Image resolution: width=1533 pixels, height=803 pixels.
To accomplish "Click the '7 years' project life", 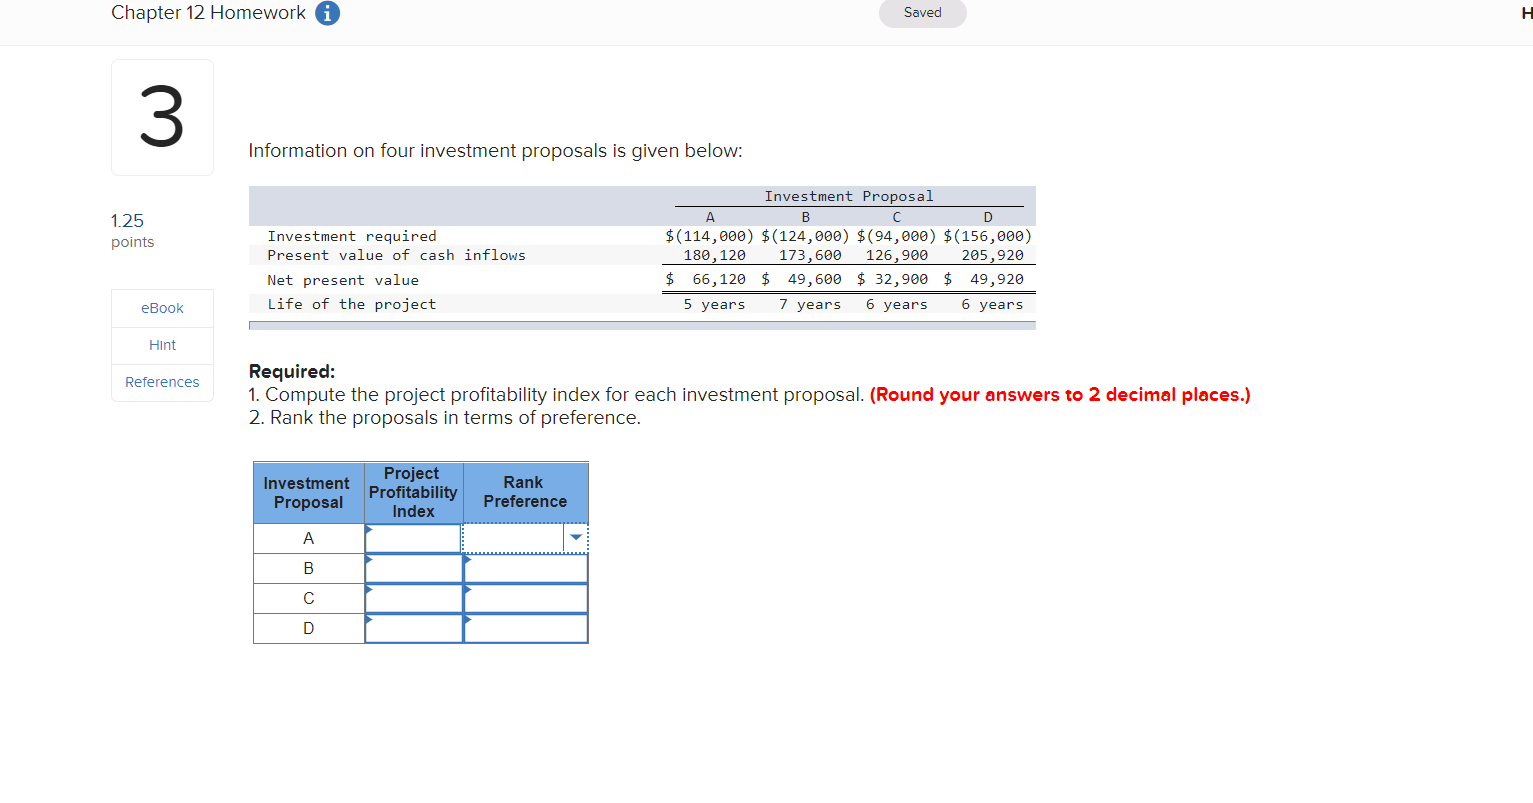I will (x=810, y=304).
